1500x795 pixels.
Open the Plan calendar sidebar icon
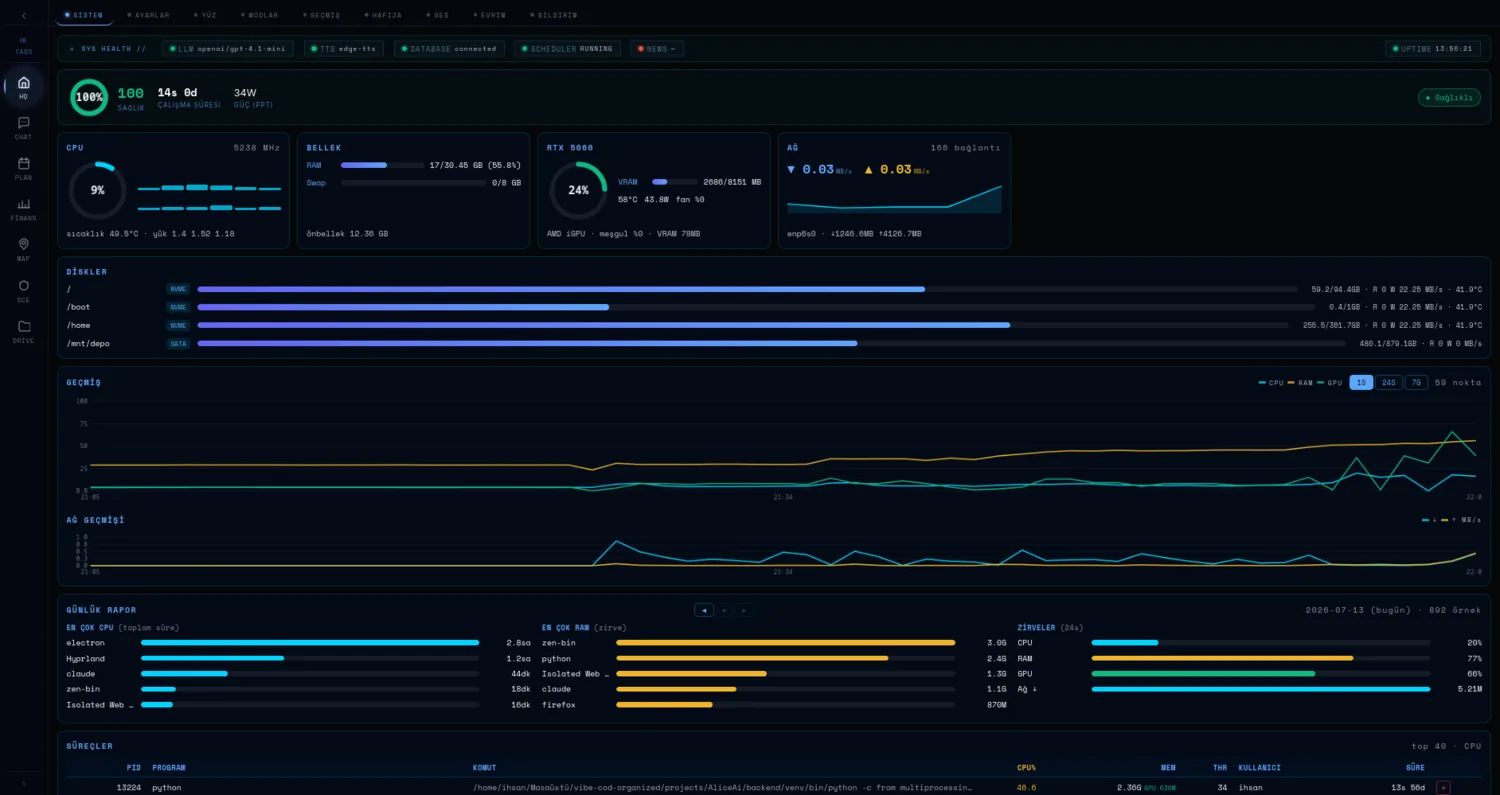click(23, 168)
